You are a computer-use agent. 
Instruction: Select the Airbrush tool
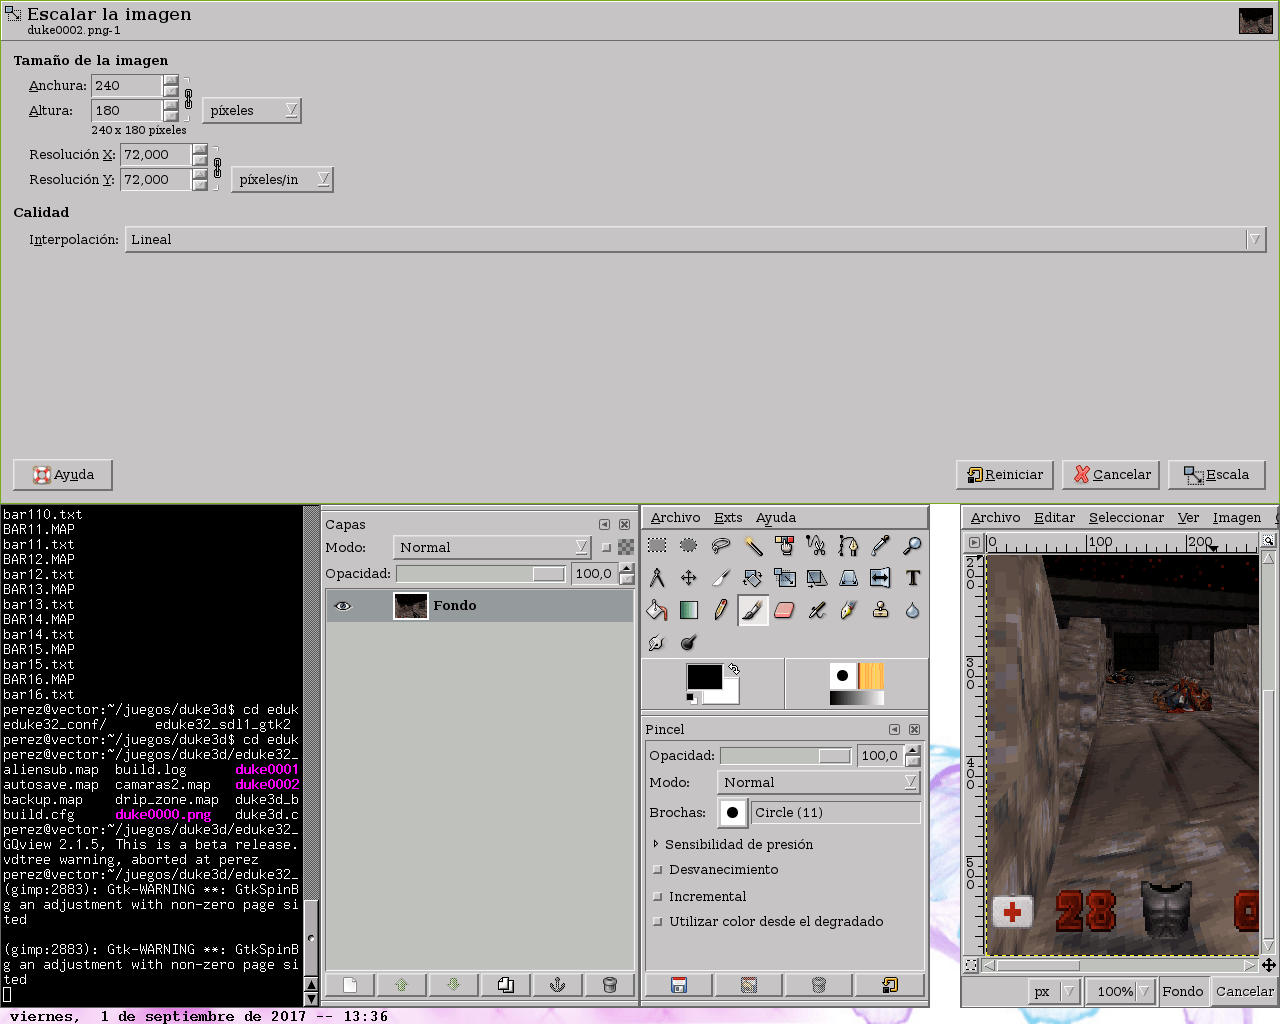click(x=817, y=610)
